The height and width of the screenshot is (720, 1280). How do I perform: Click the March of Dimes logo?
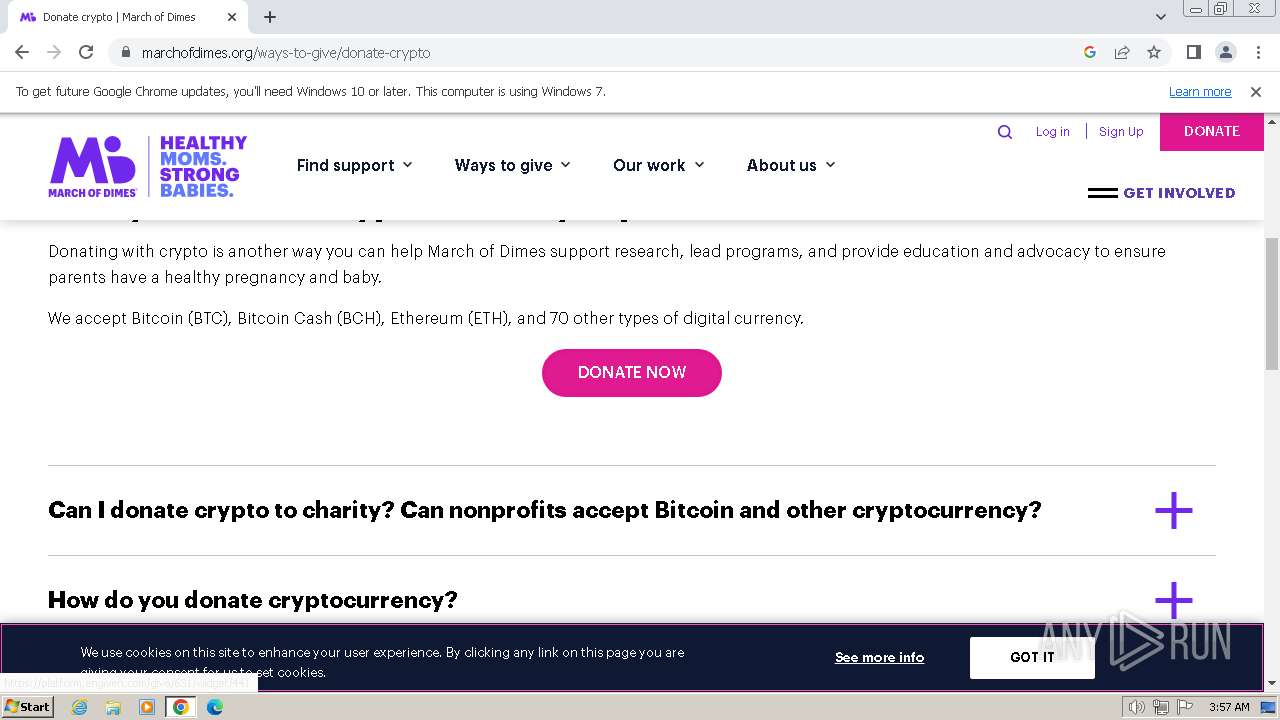147,166
